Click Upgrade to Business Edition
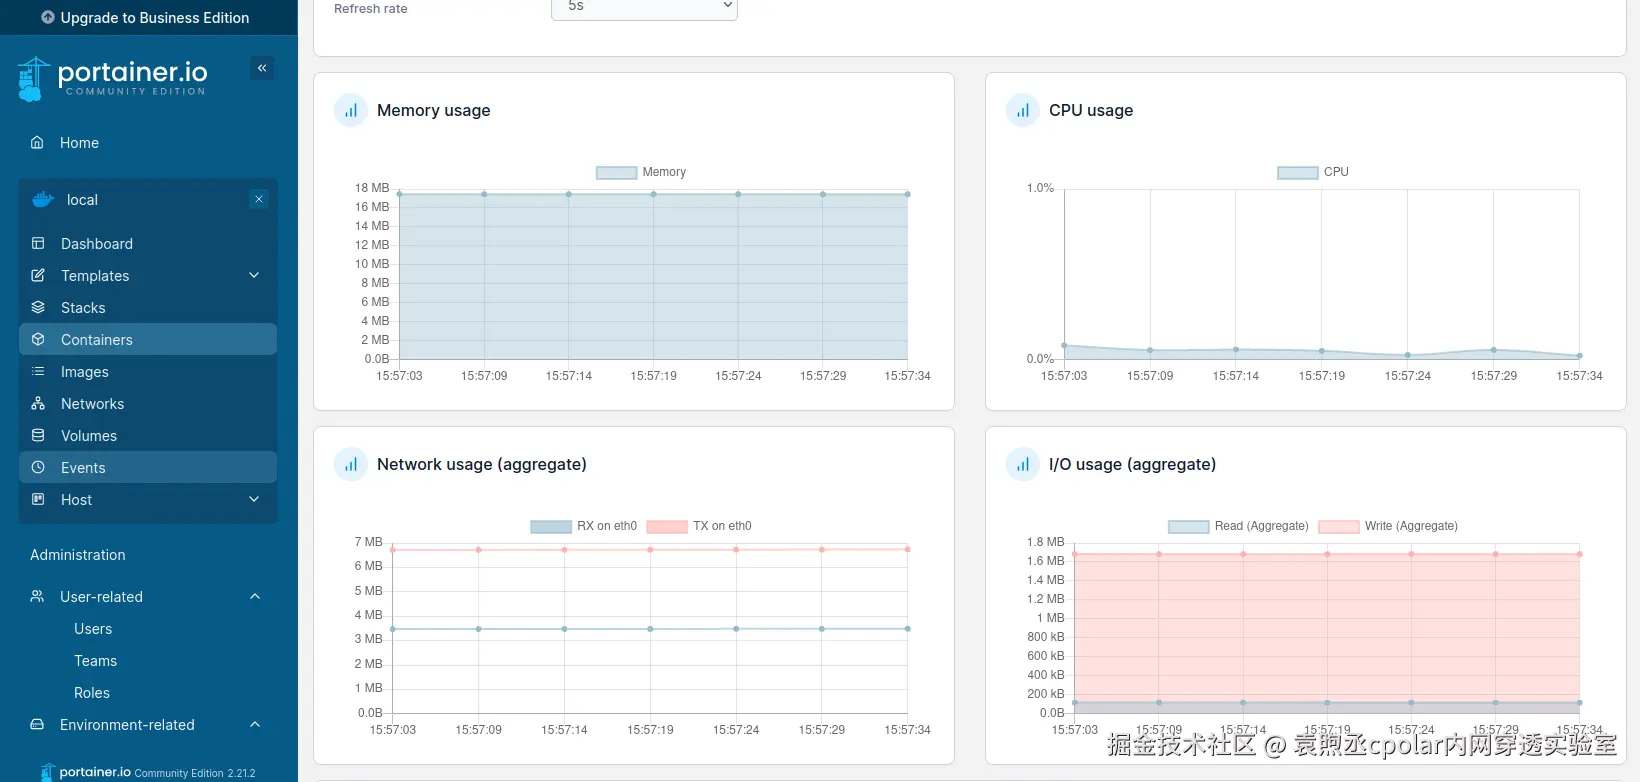The image size is (1640, 782). pos(146,18)
